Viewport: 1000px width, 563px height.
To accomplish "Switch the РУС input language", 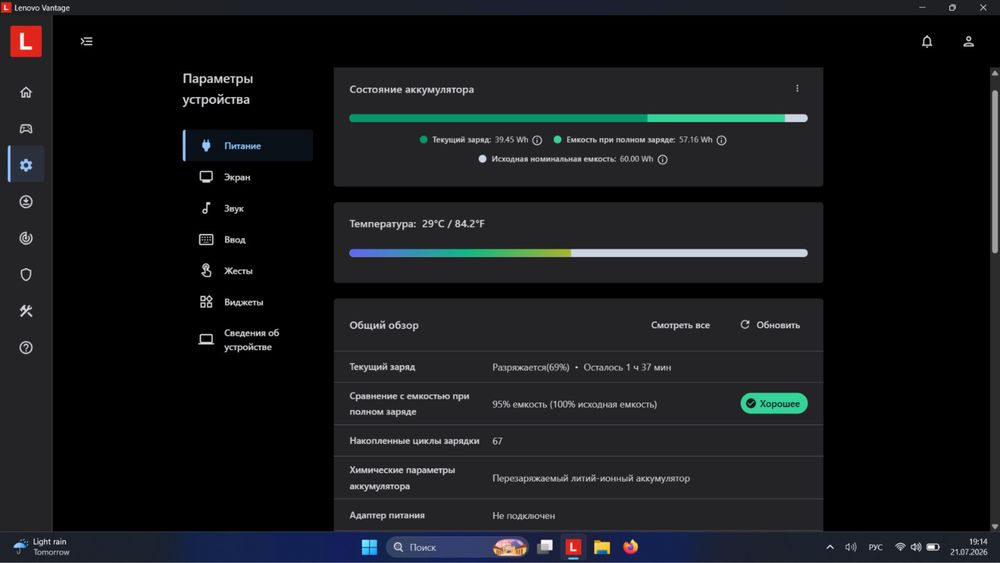I will click(x=876, y=547).
